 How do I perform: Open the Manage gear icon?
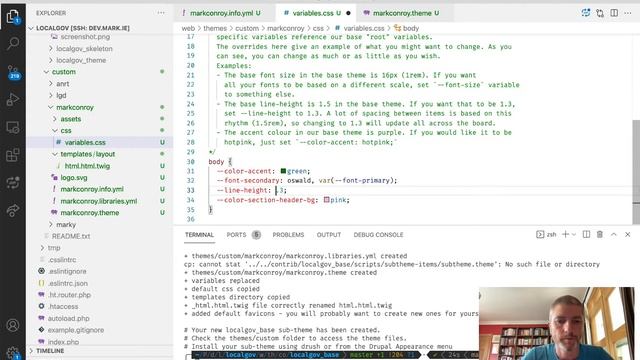click(13, 353)
